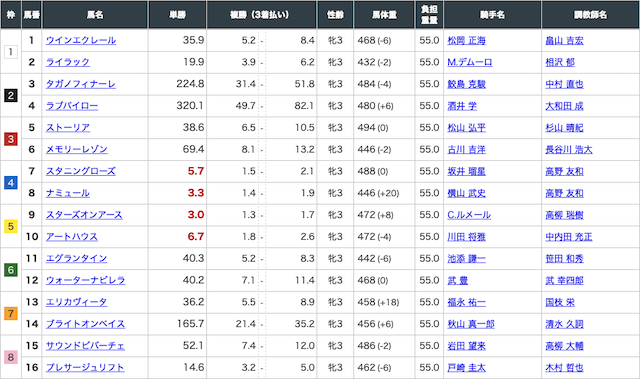Open jockey link 戸崎 圭太
The width and height of the screenshot is (640, 379).
[x=467, y=368]
